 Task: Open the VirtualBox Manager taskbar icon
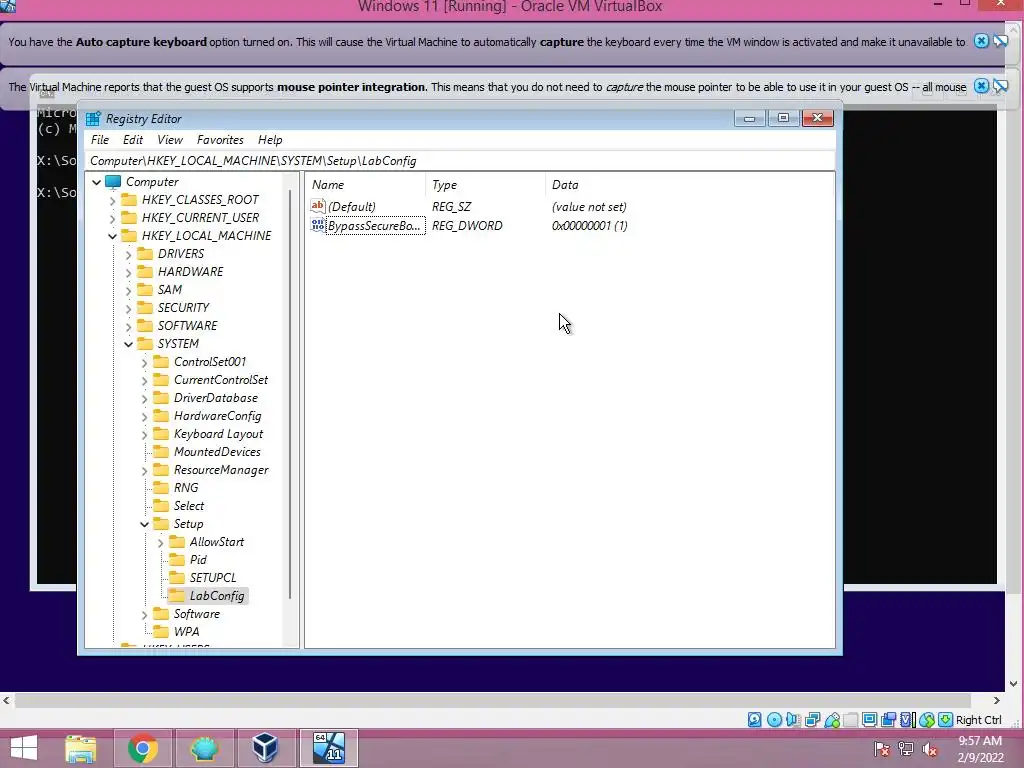265,748
